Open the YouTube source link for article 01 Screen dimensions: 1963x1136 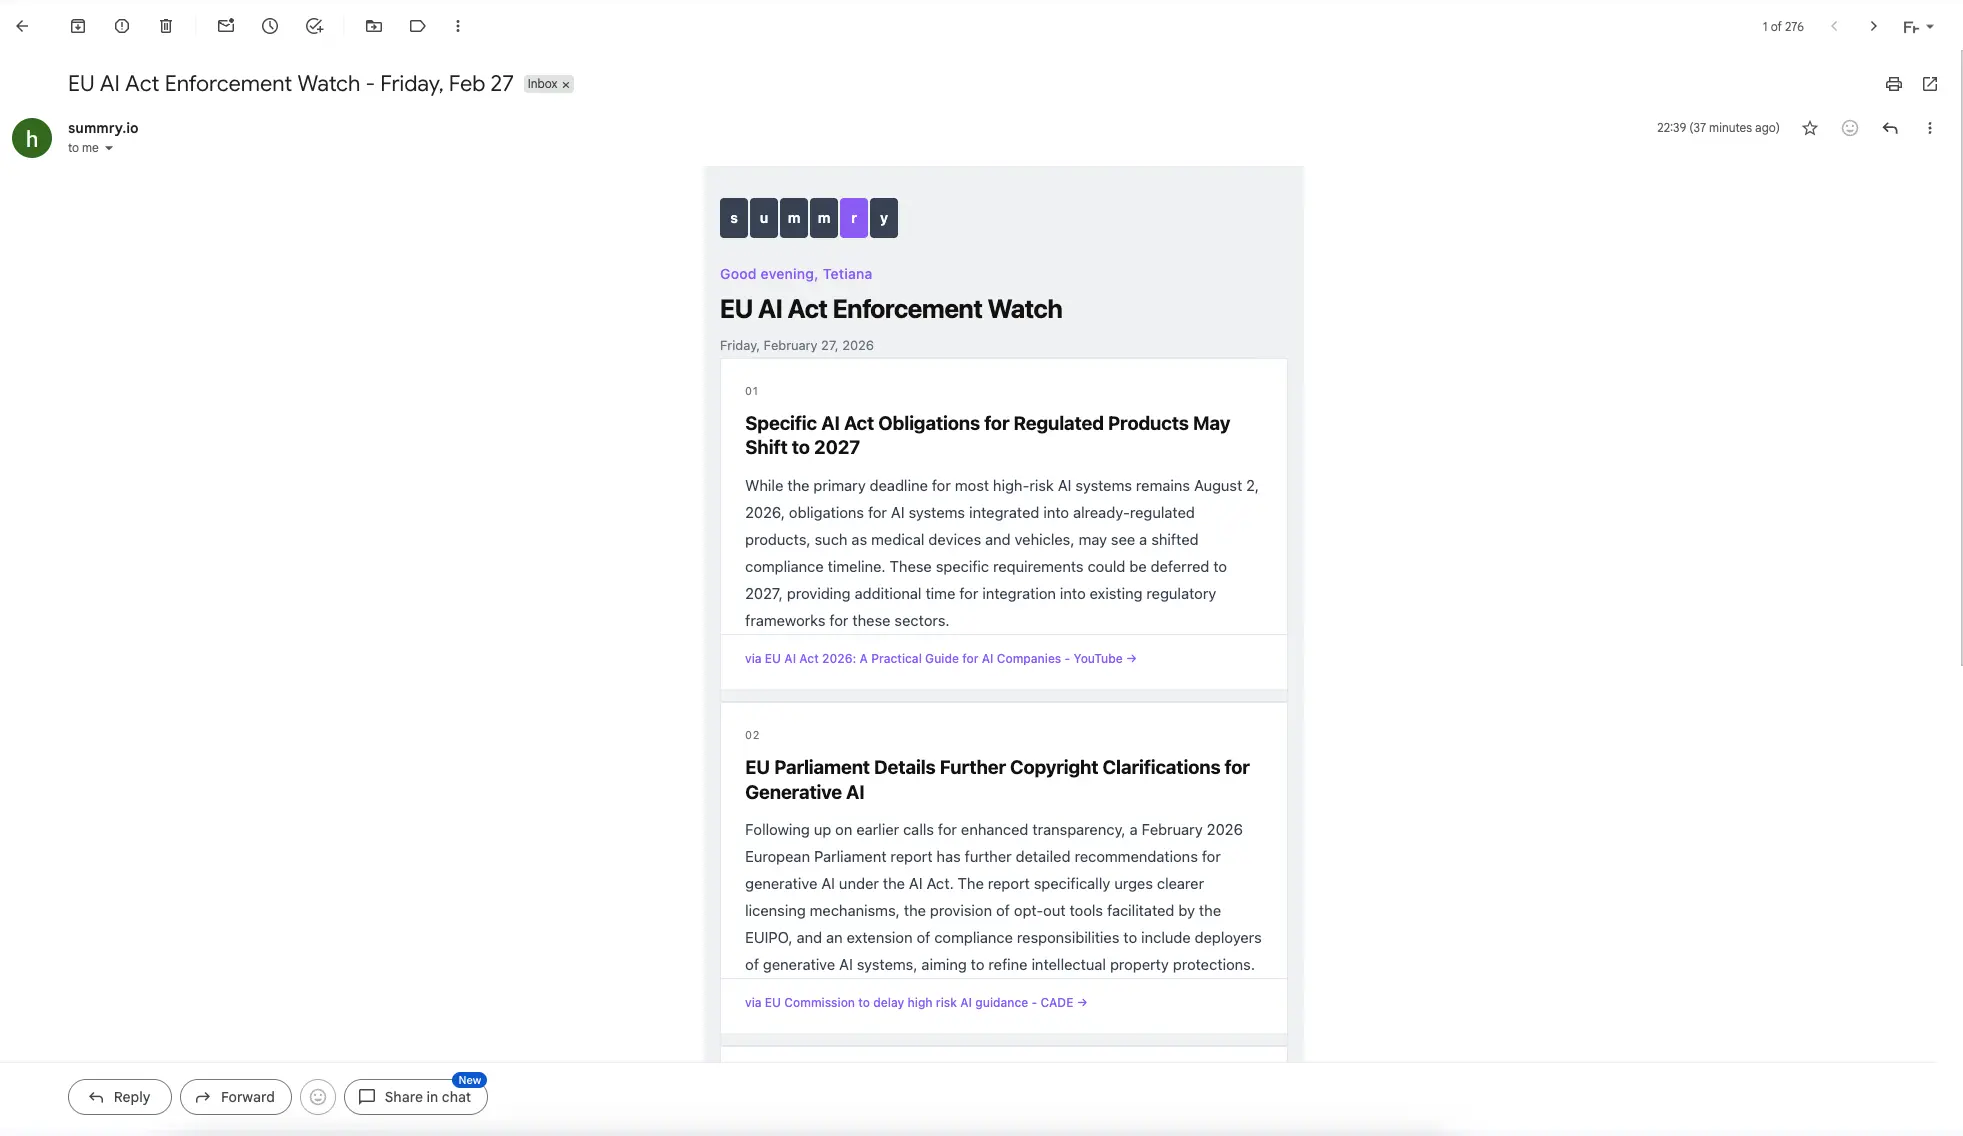[940, 659]
